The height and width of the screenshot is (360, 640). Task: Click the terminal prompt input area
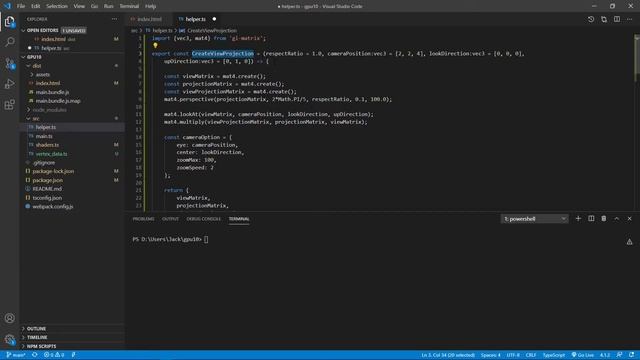[x=206, y=240]
